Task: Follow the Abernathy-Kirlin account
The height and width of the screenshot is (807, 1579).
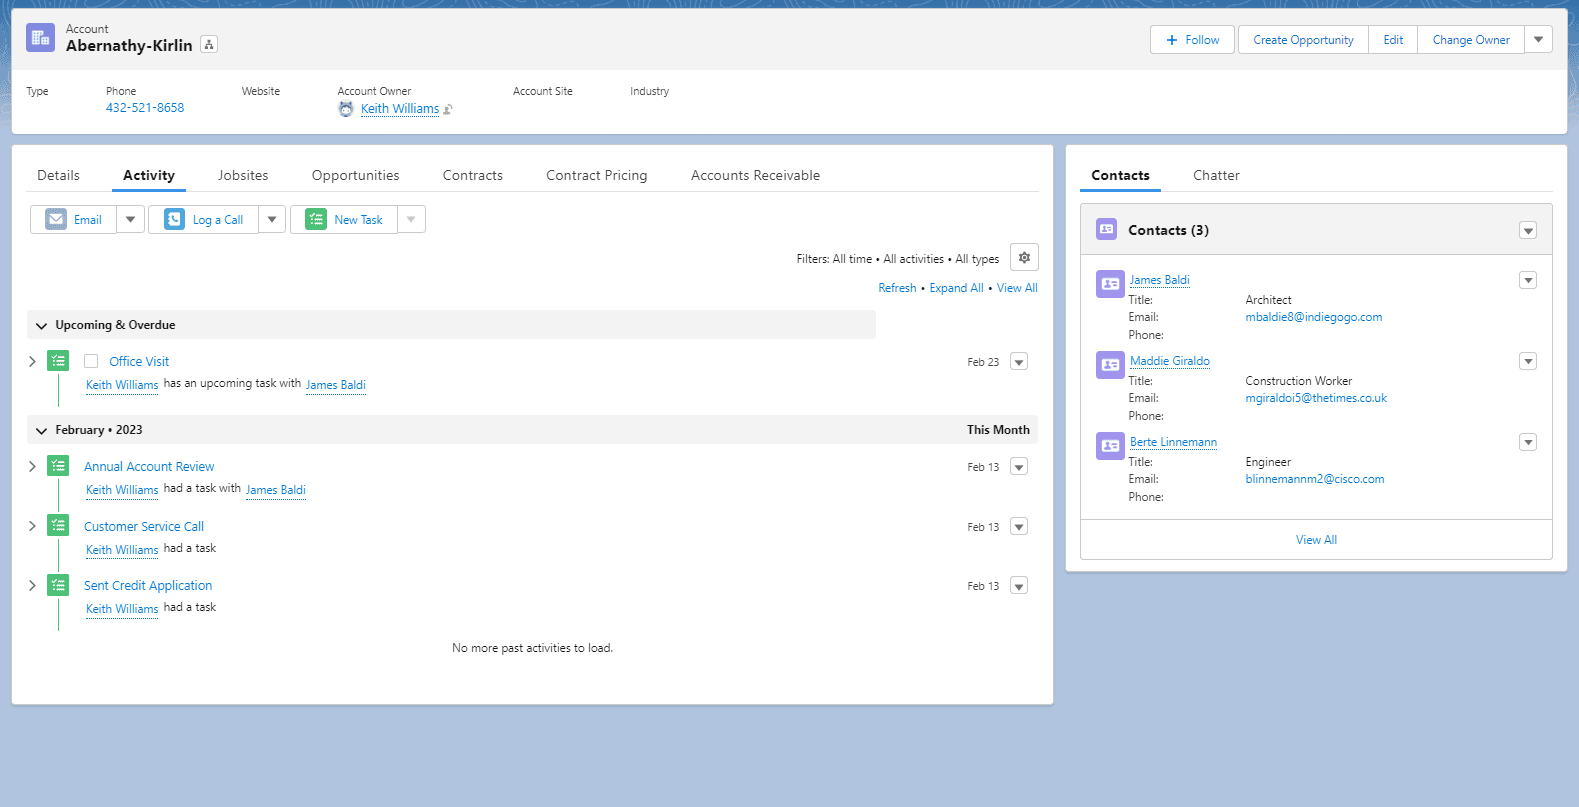Action: pyautogui.click(x=1193, y=40)
